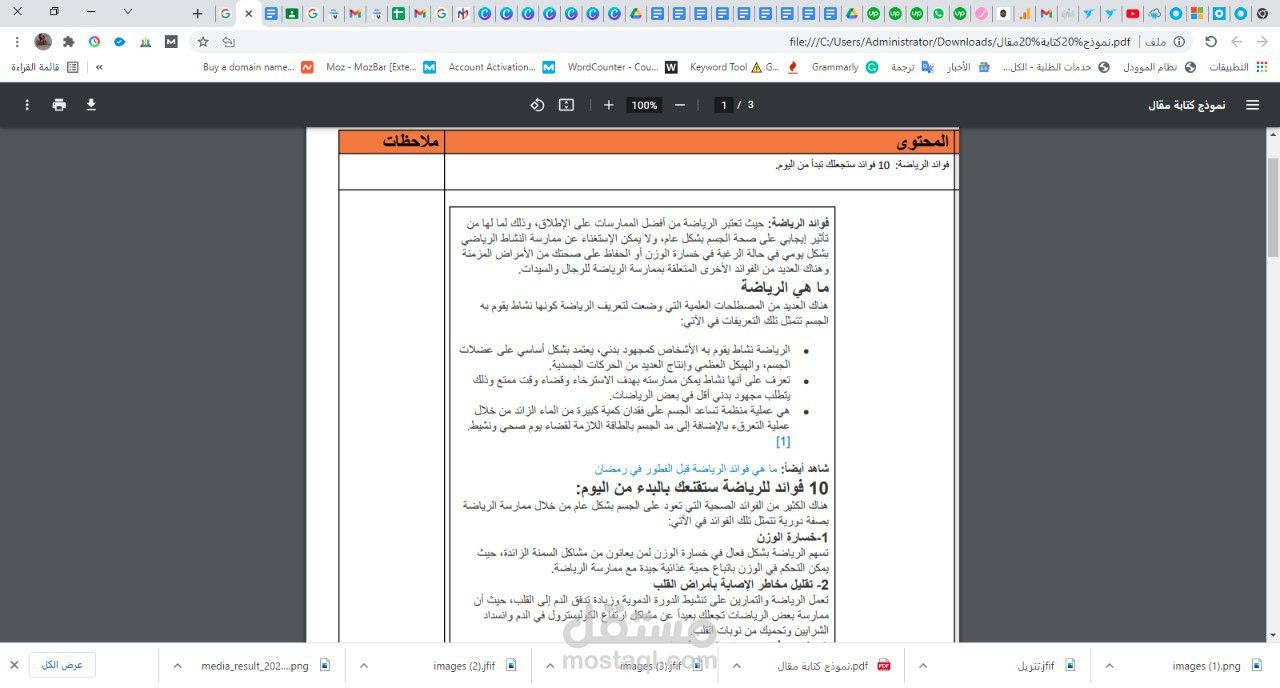Zoom in with the plus icon
Viewport: 1280px width, 688px height.
(608, 105)
